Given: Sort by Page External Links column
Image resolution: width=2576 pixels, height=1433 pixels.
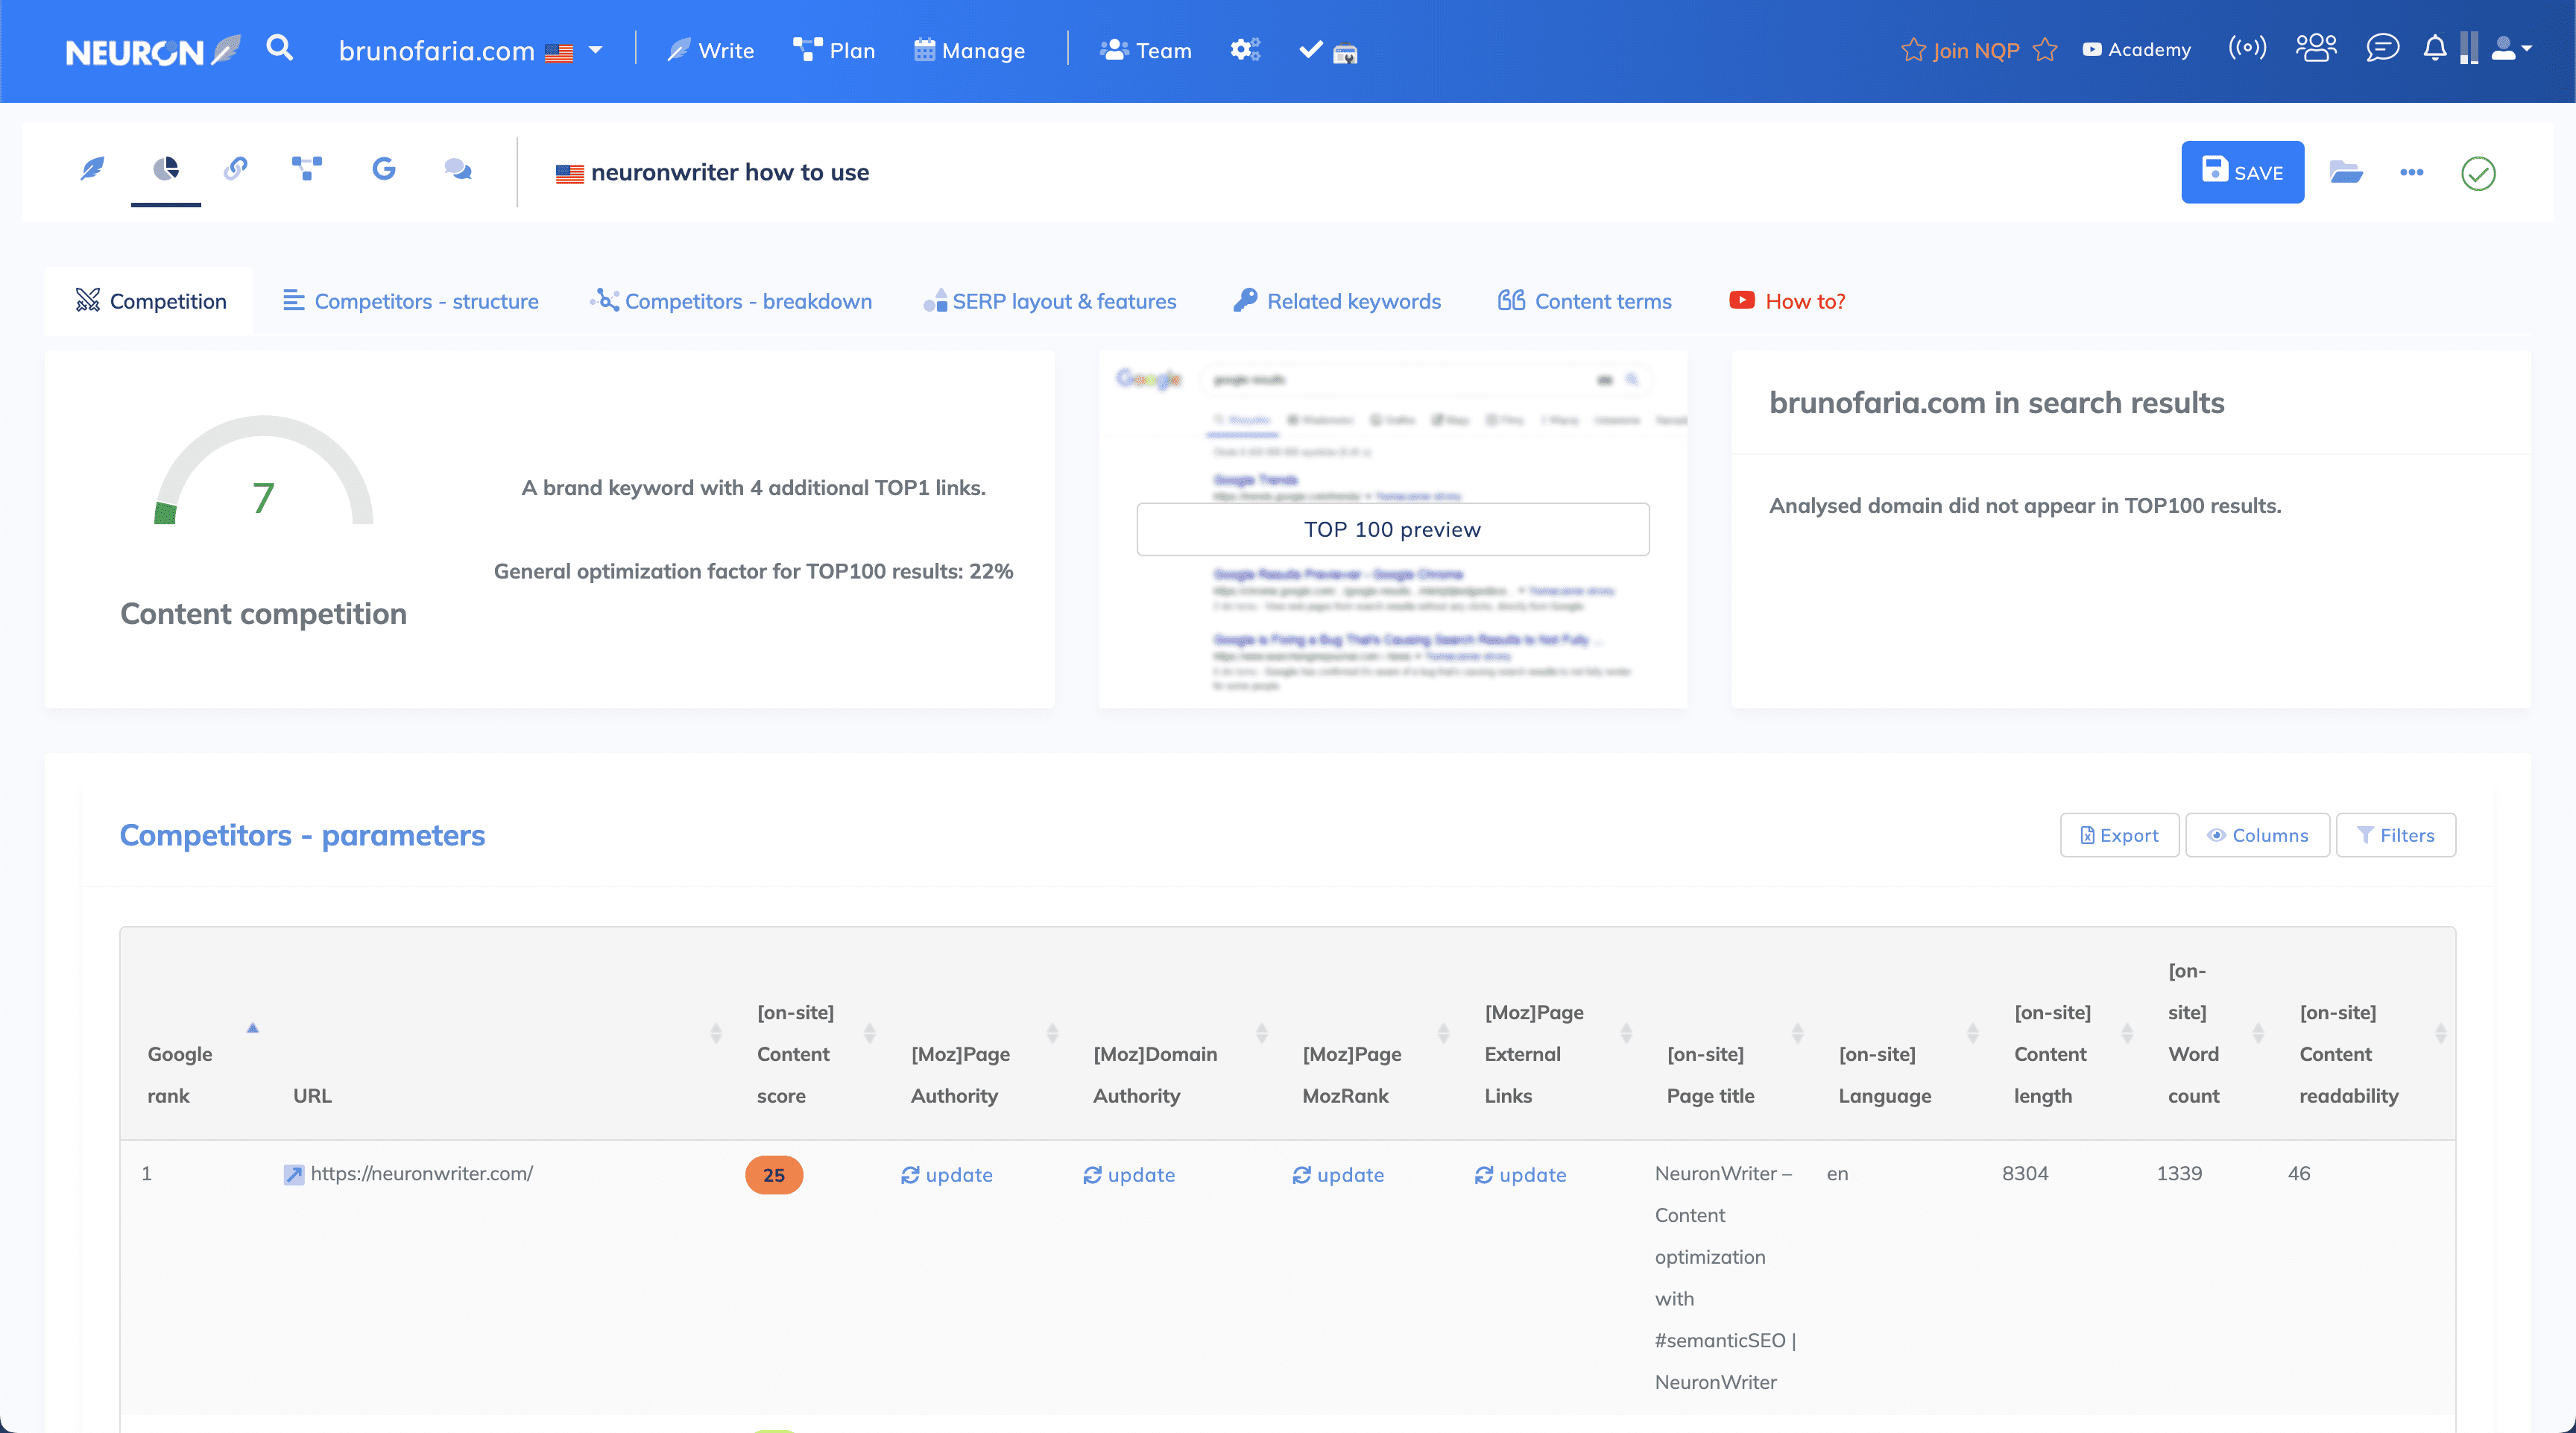Looking at the screenshot, I should coord(1550,1033).
